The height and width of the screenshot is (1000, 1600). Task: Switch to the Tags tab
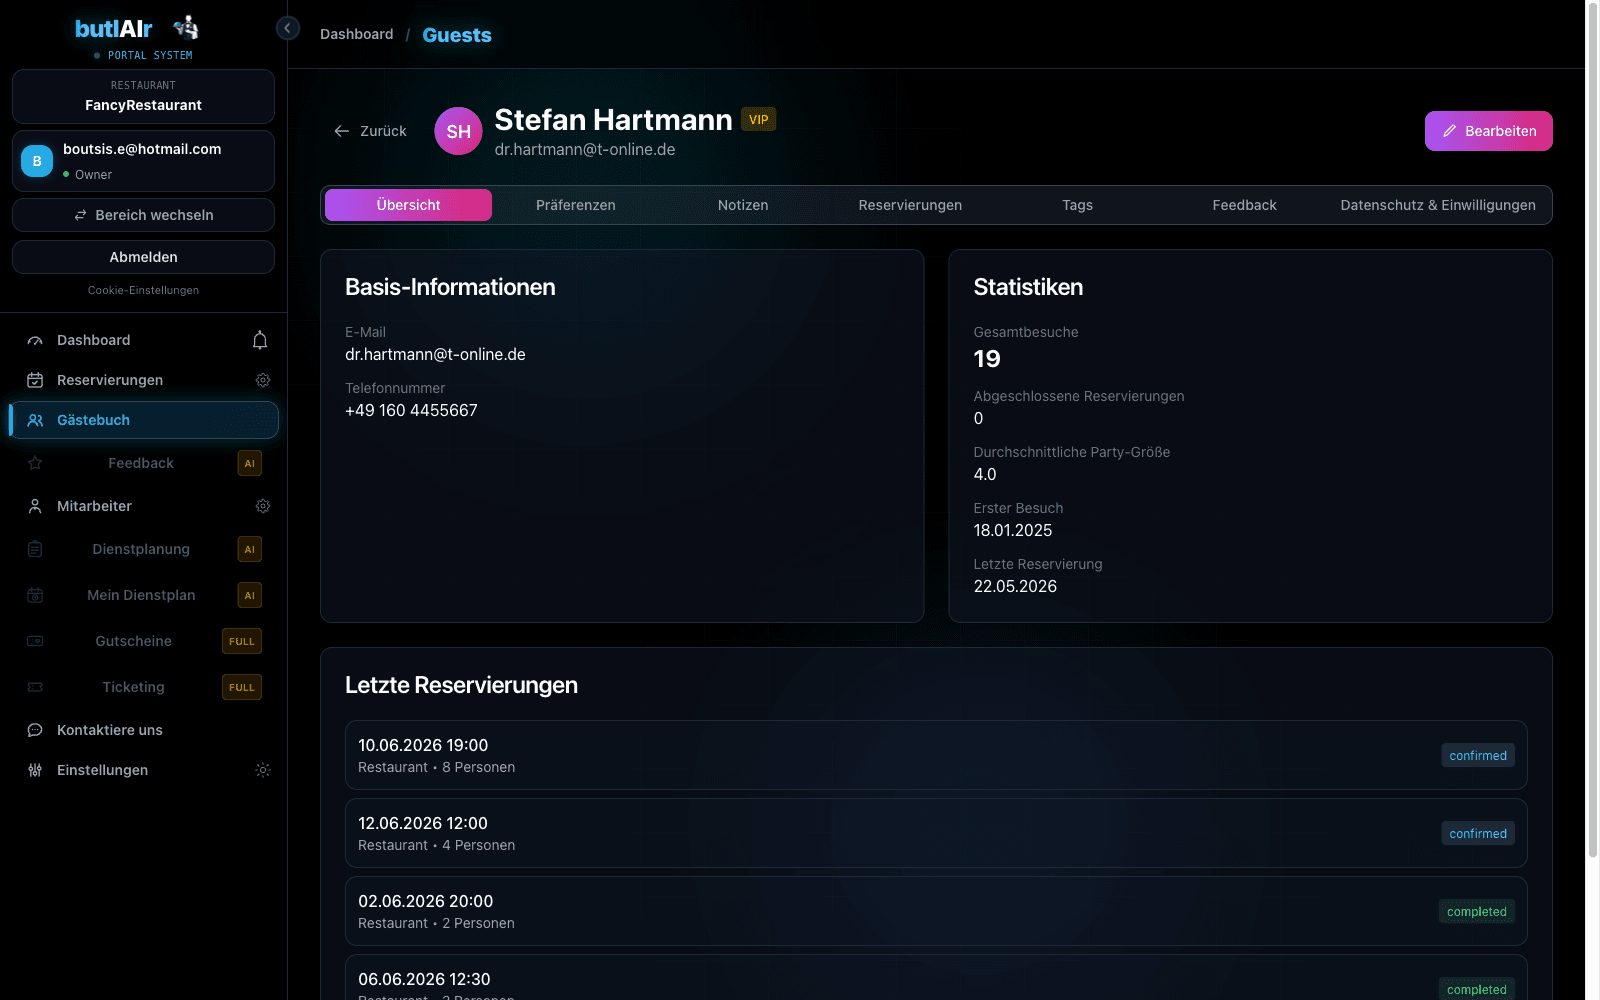click(1077, 205)
